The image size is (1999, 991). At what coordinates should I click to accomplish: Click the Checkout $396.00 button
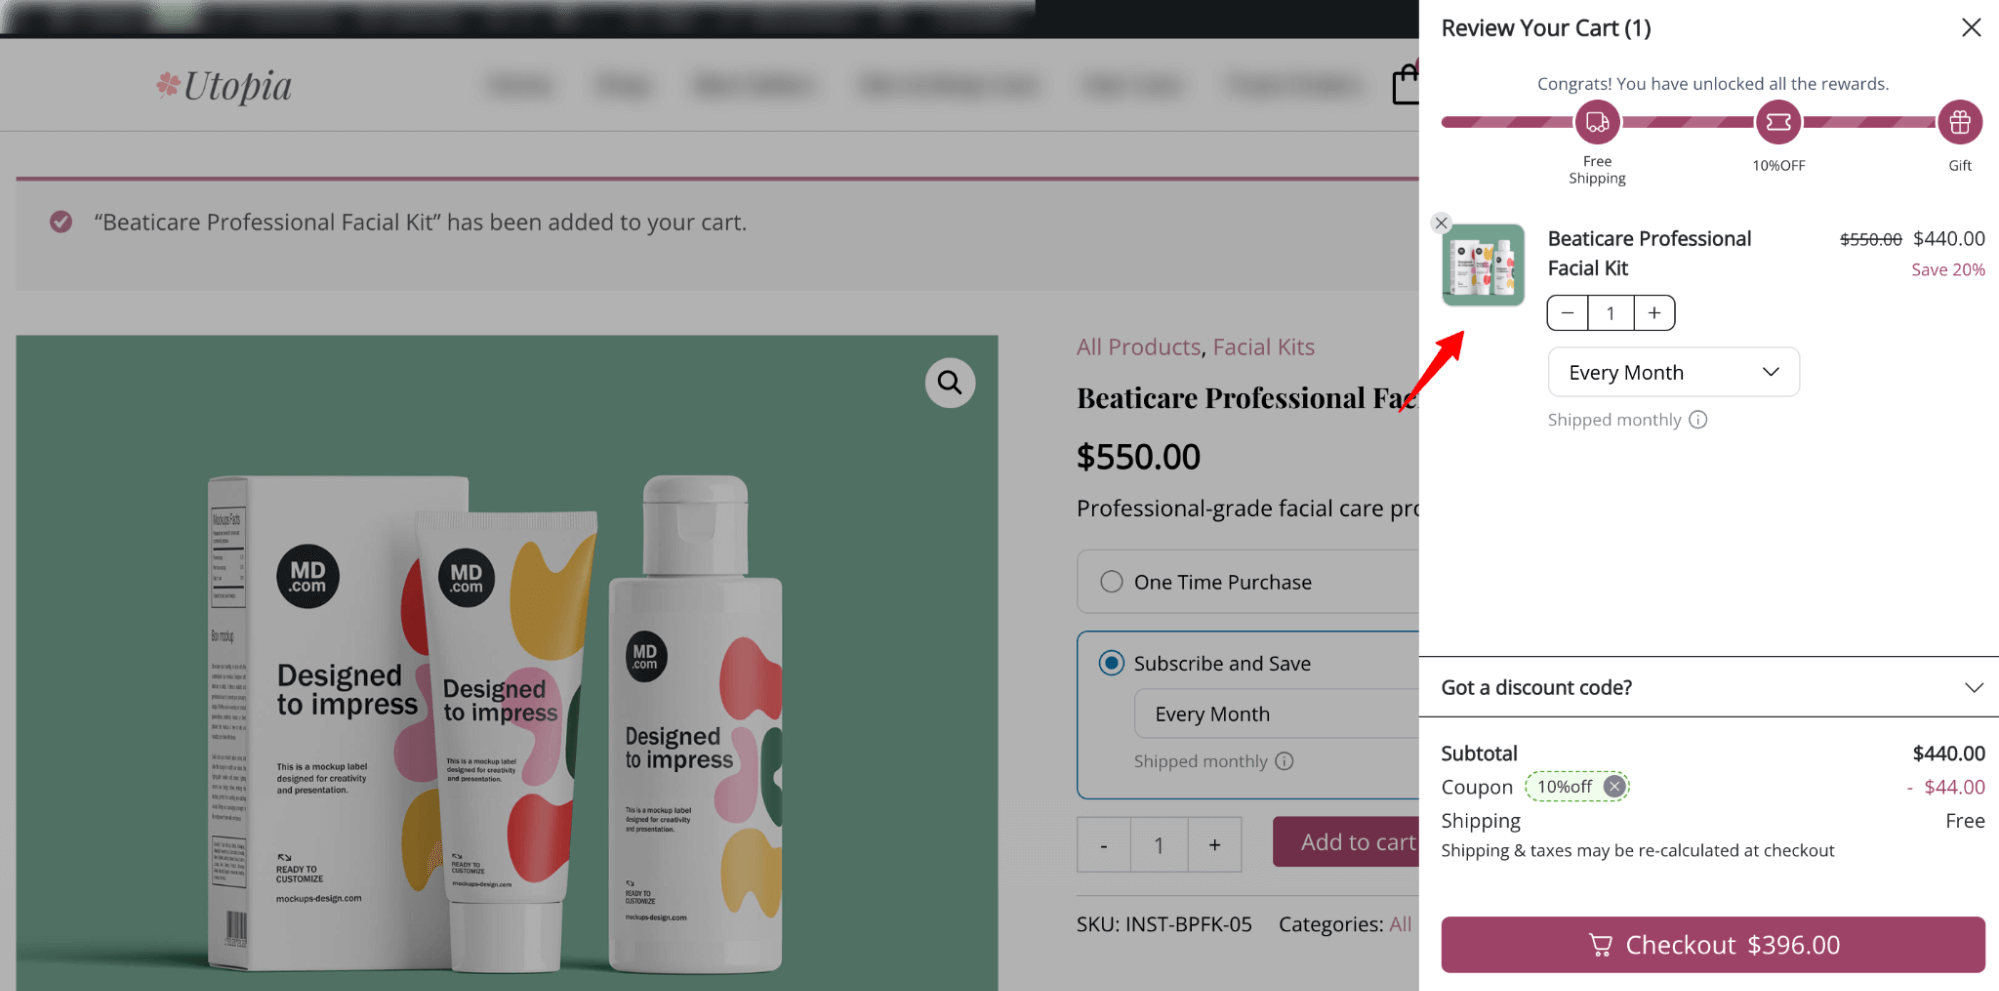tap(1712, 944)
